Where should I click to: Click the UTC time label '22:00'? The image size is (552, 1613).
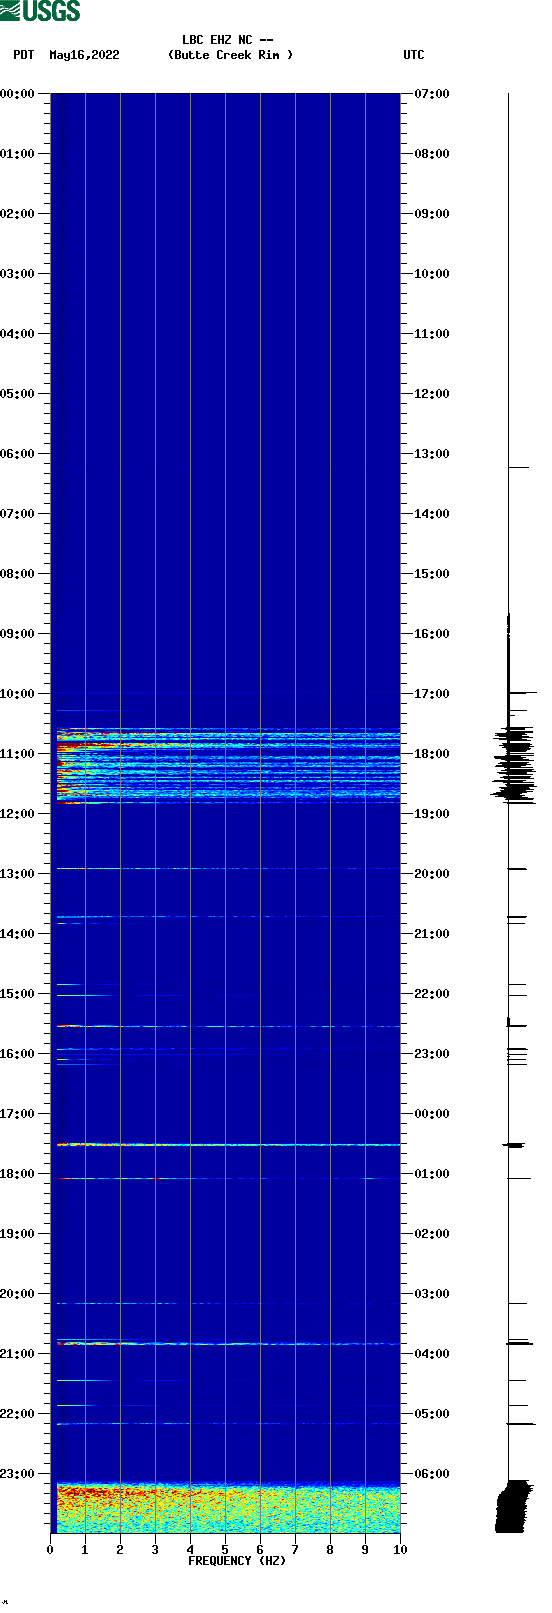(432, 994)
